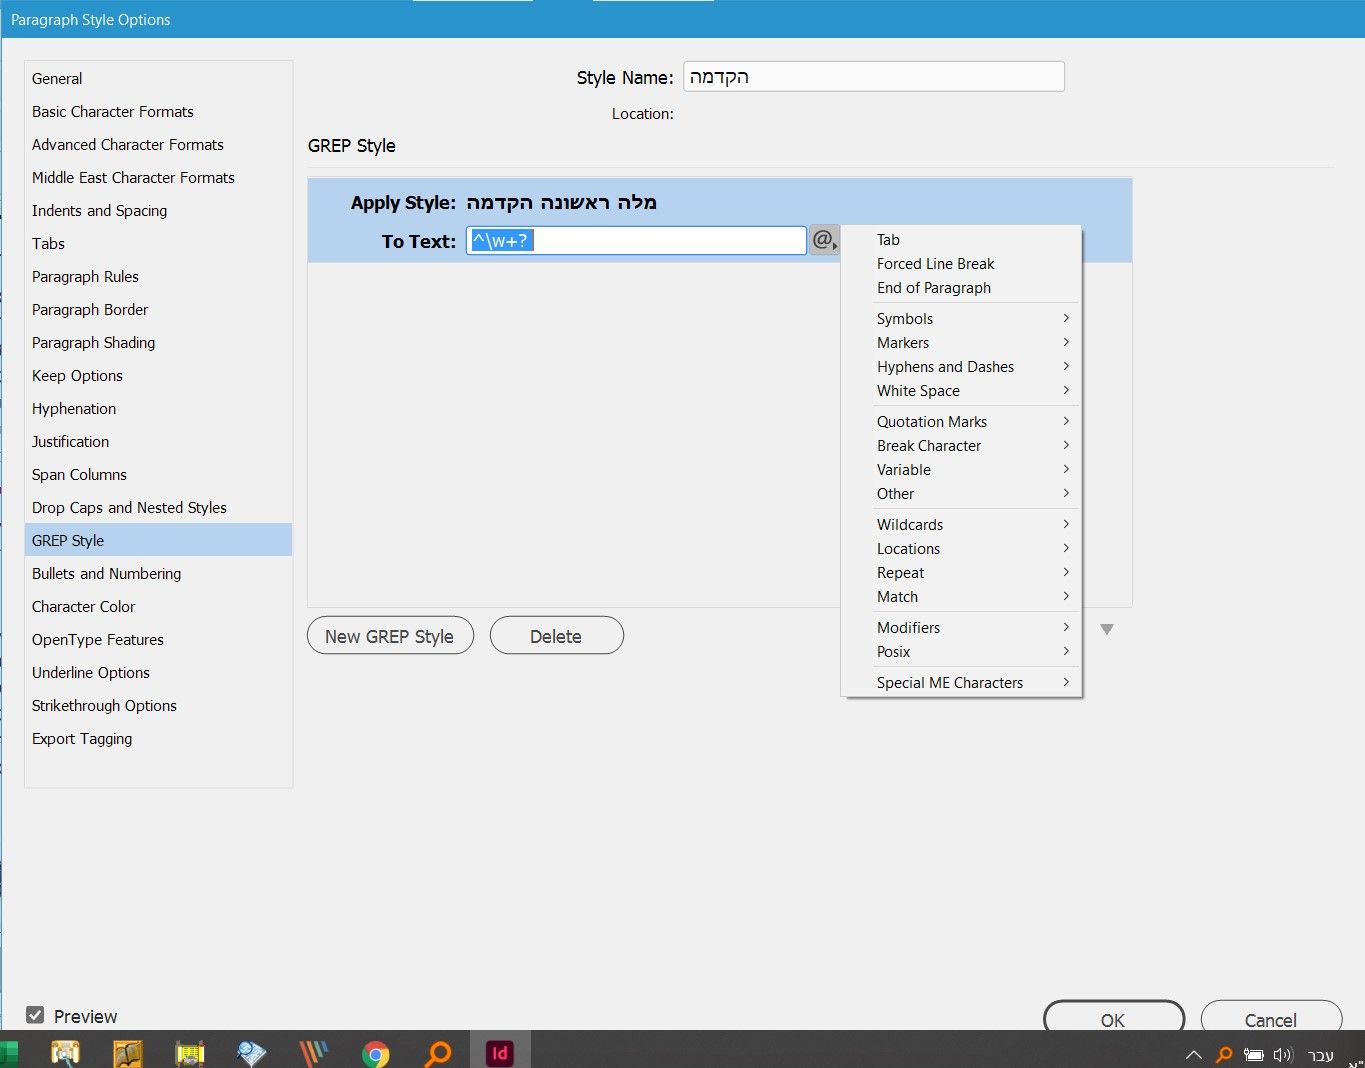Select Export Tagging category
This screenshot has width=1365, height=1068.
(158, 739)
